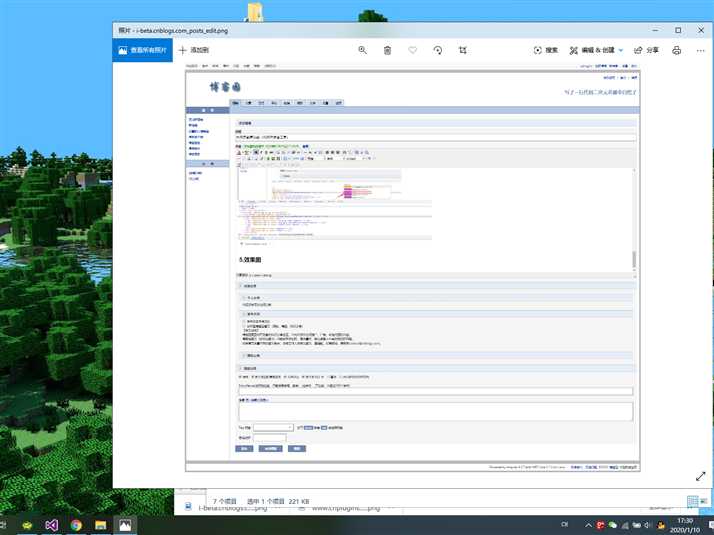Click the Photos app taskbar icon
Viewport: 714px width, 535px height.
tap(125, 525)
